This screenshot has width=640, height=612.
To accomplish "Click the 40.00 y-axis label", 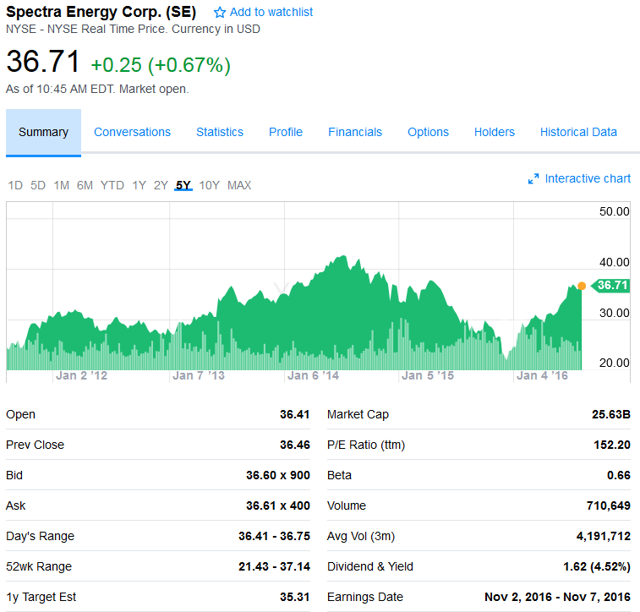I will pos(614,262).
